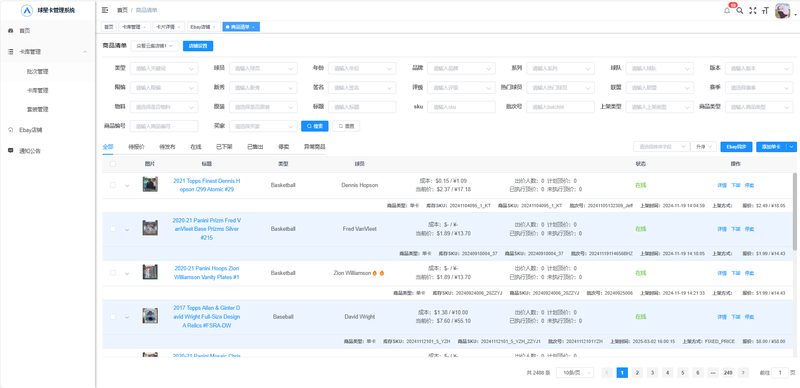Click the blue 搜索 button
Image resolution: width=800 pixels, height=388 pixels.
click(x=315, y=126)
